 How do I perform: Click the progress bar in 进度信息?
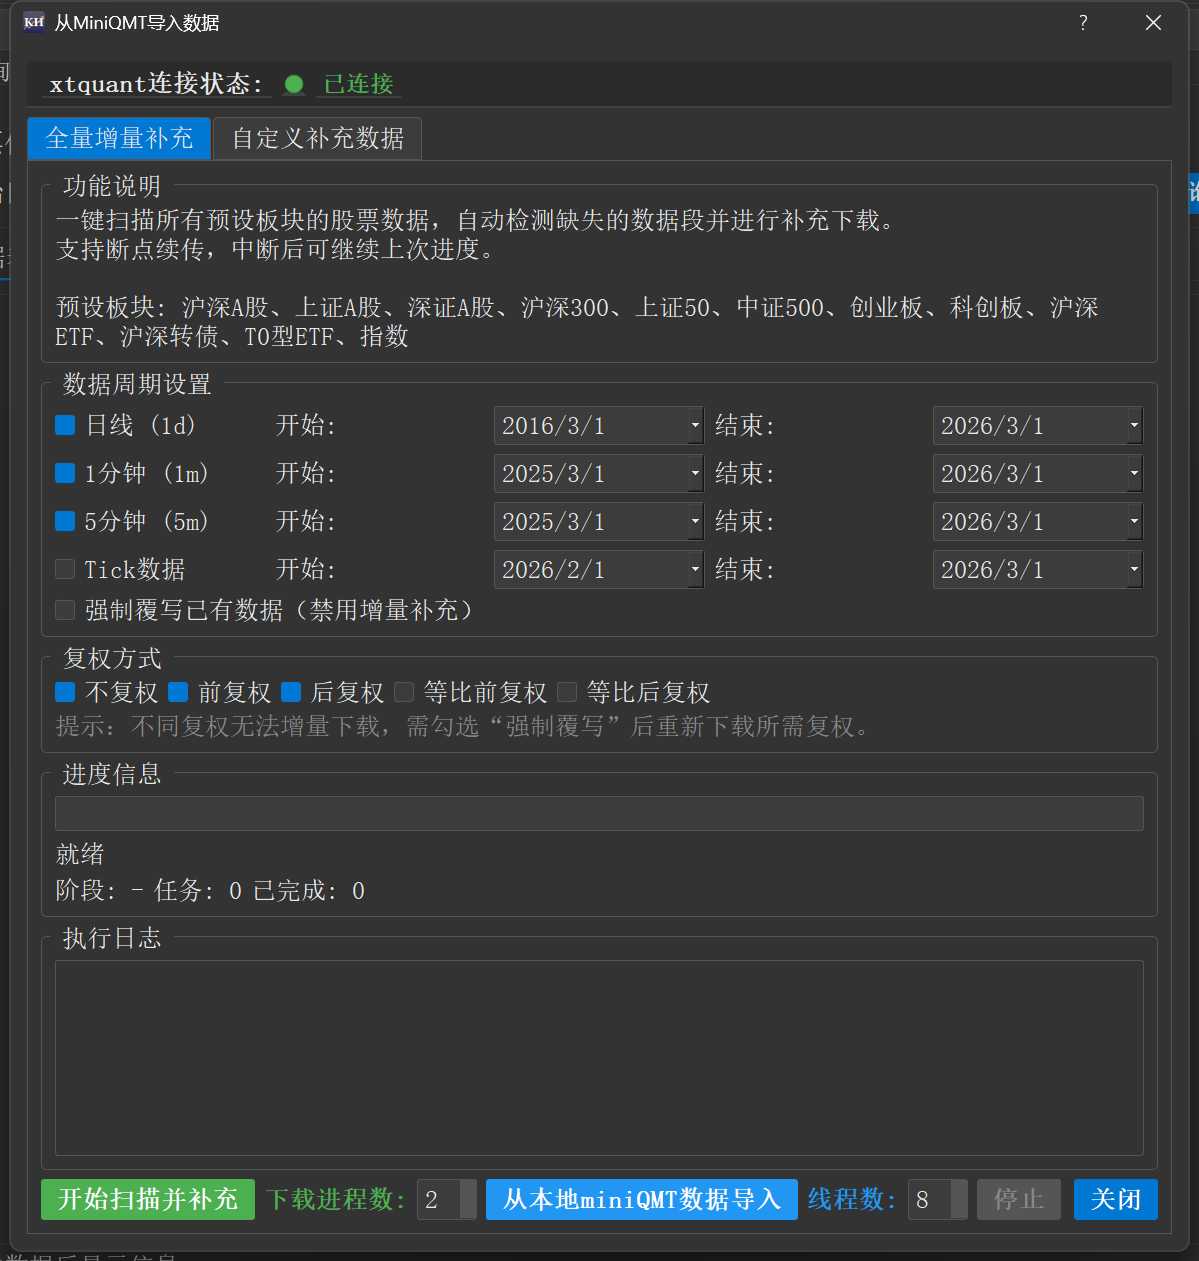(x=599, y=813)
